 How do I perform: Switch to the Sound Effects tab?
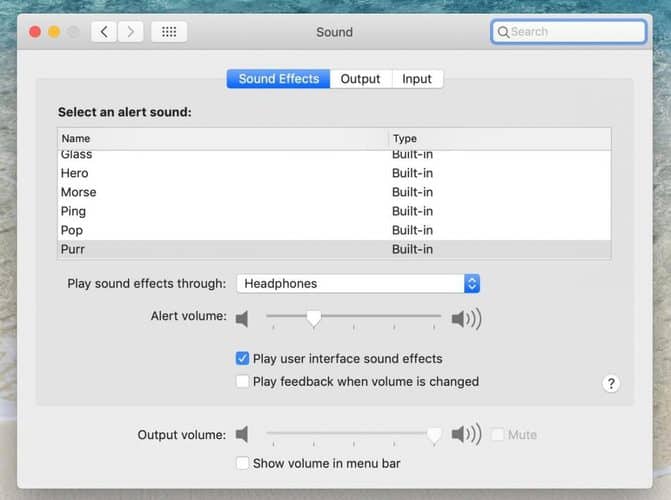(x=279, y=79)
